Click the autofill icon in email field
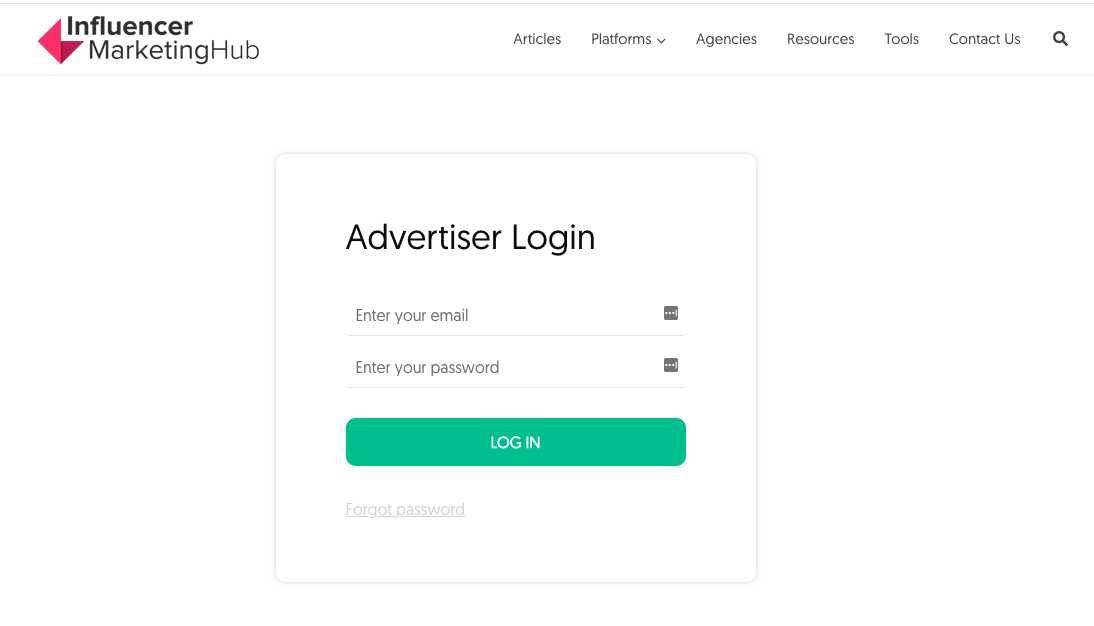Image resolution: width=1094 pixels, height=626 pixels. click(670, 313)
